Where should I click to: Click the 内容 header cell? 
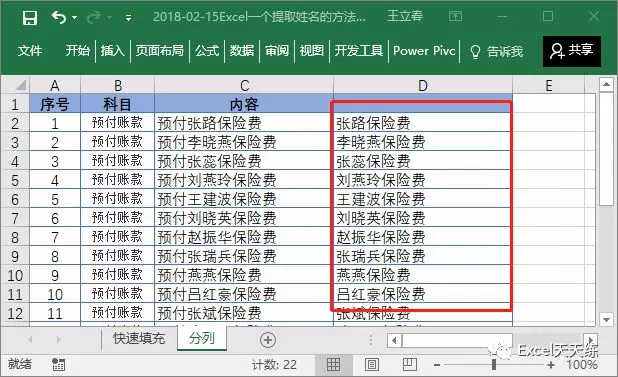click(x=244, y=104)
